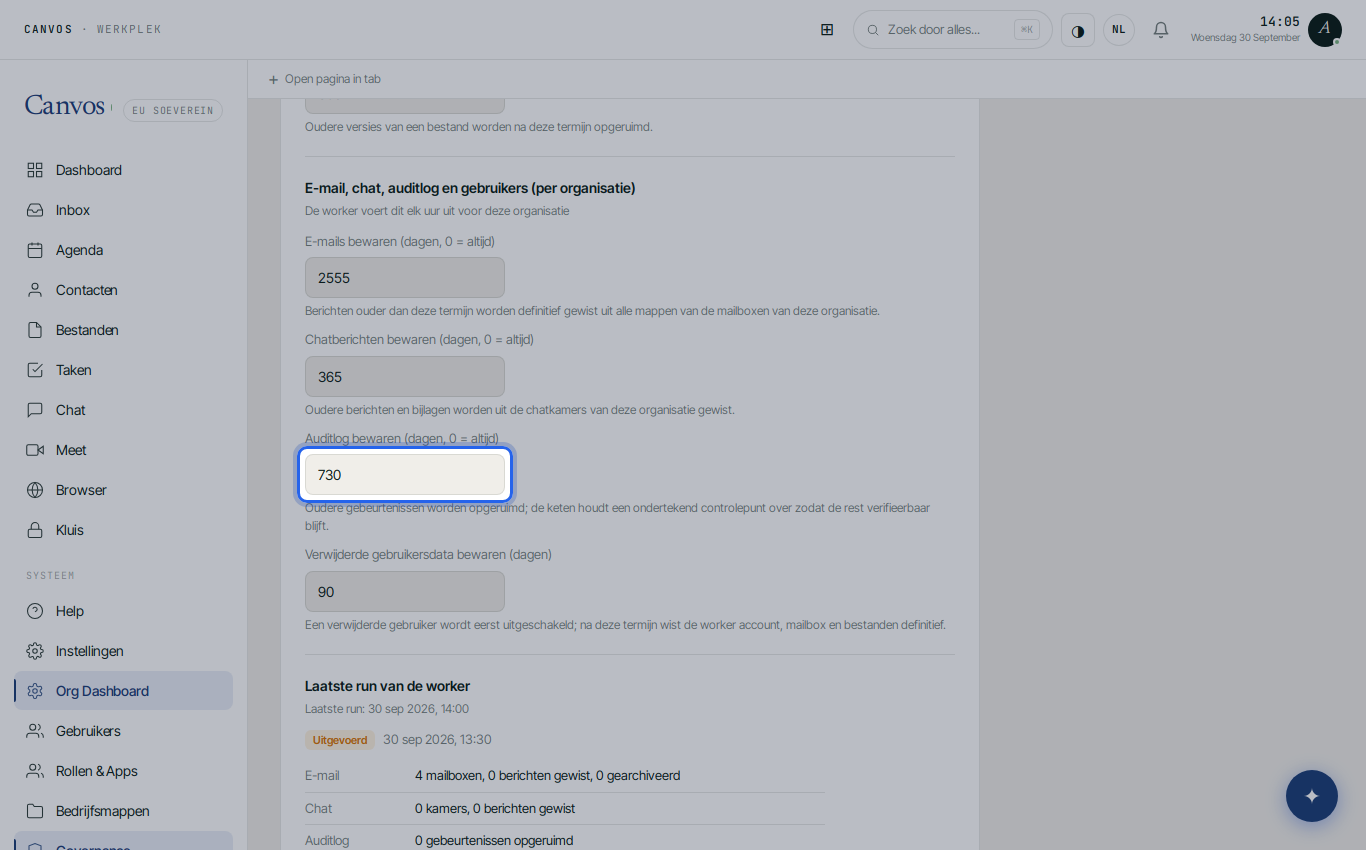This screenshot has height=850, width=1366.
Task: Focus the 'Zoek door alles' search field
Action: tap(953, 30)
